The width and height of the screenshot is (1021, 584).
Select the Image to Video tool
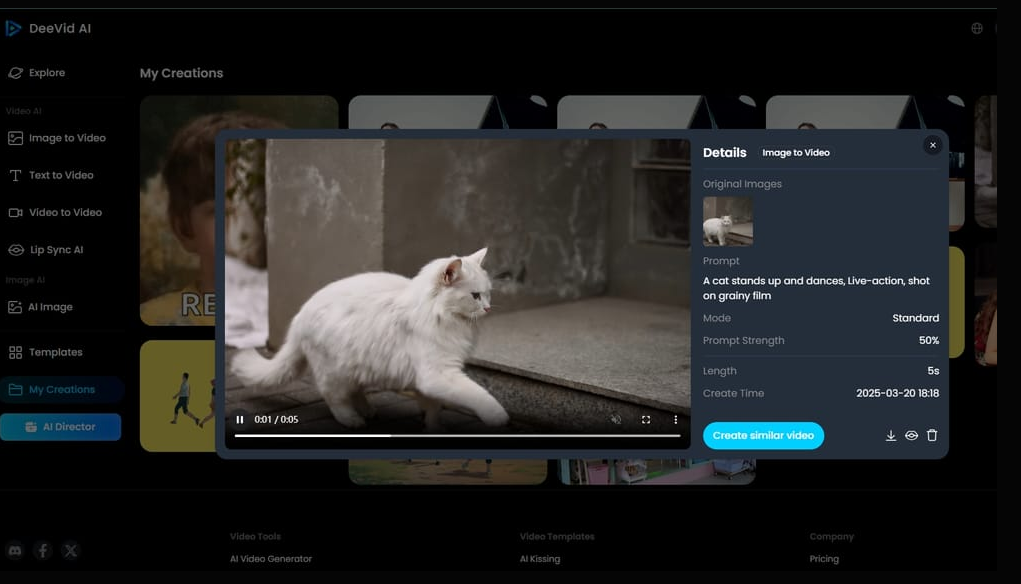click(63, 137)
